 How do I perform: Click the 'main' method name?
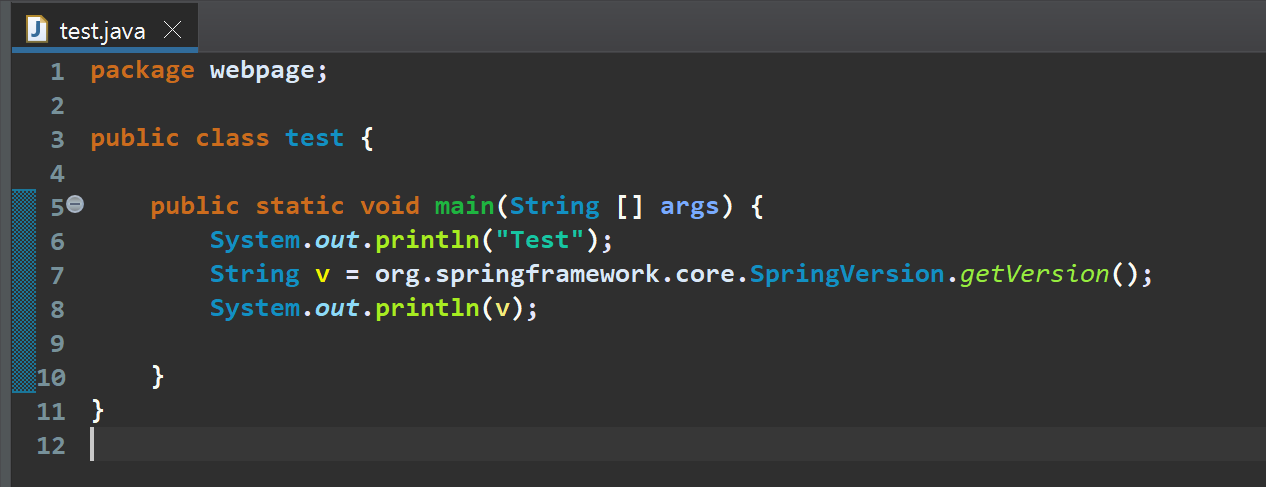point(464,206)
